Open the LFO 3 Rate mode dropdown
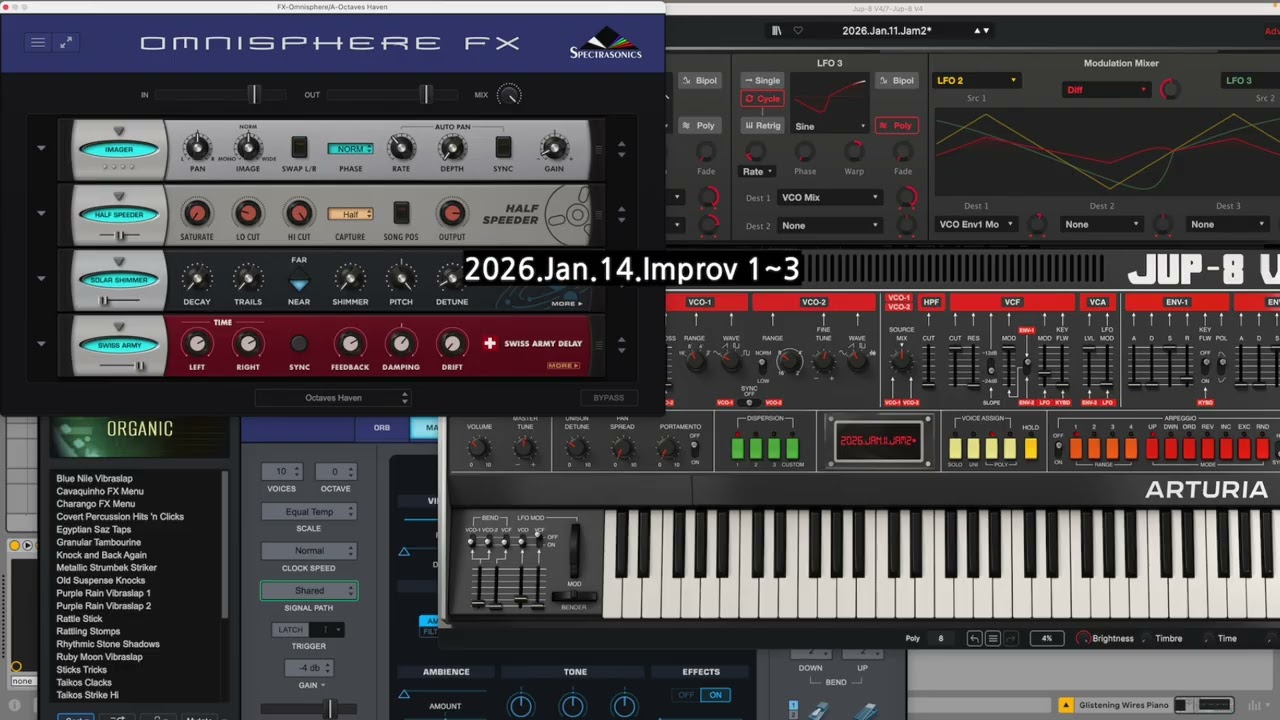The image size is (1280, 720). coord(757,172)
